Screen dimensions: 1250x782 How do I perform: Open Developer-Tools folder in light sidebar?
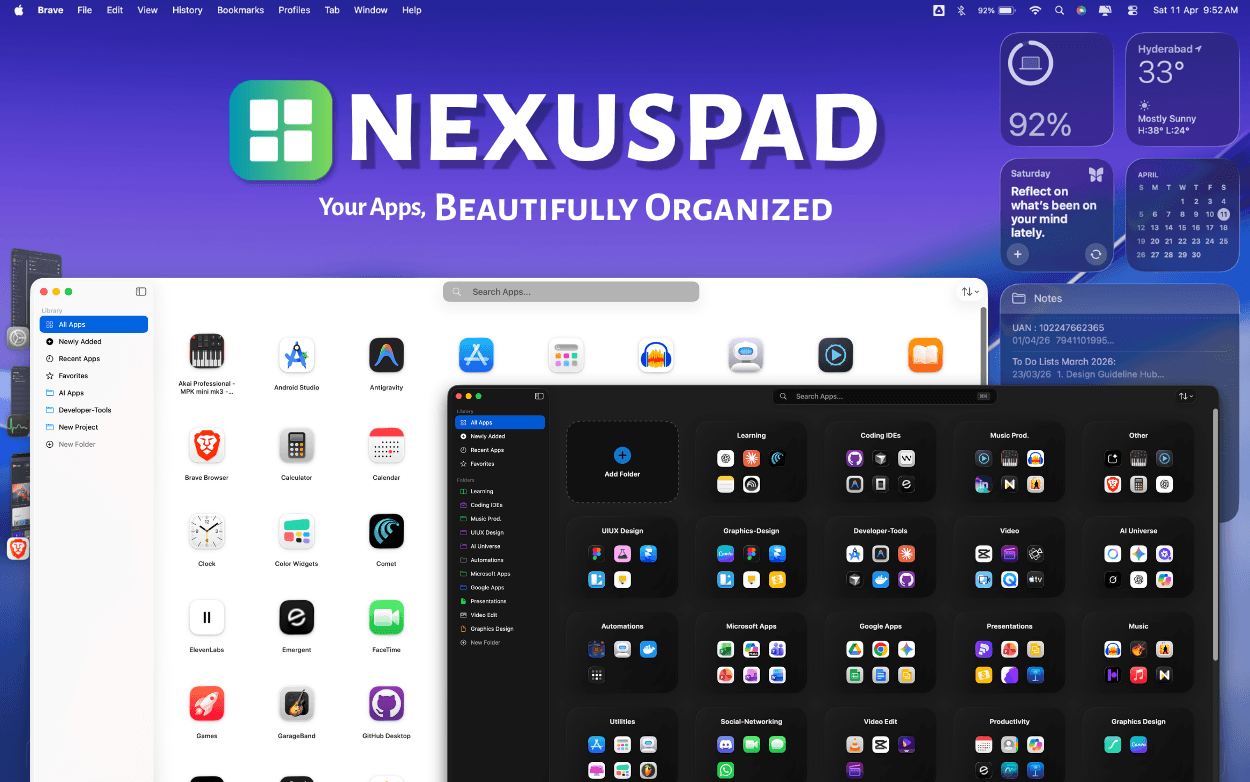tap(94, 410)
